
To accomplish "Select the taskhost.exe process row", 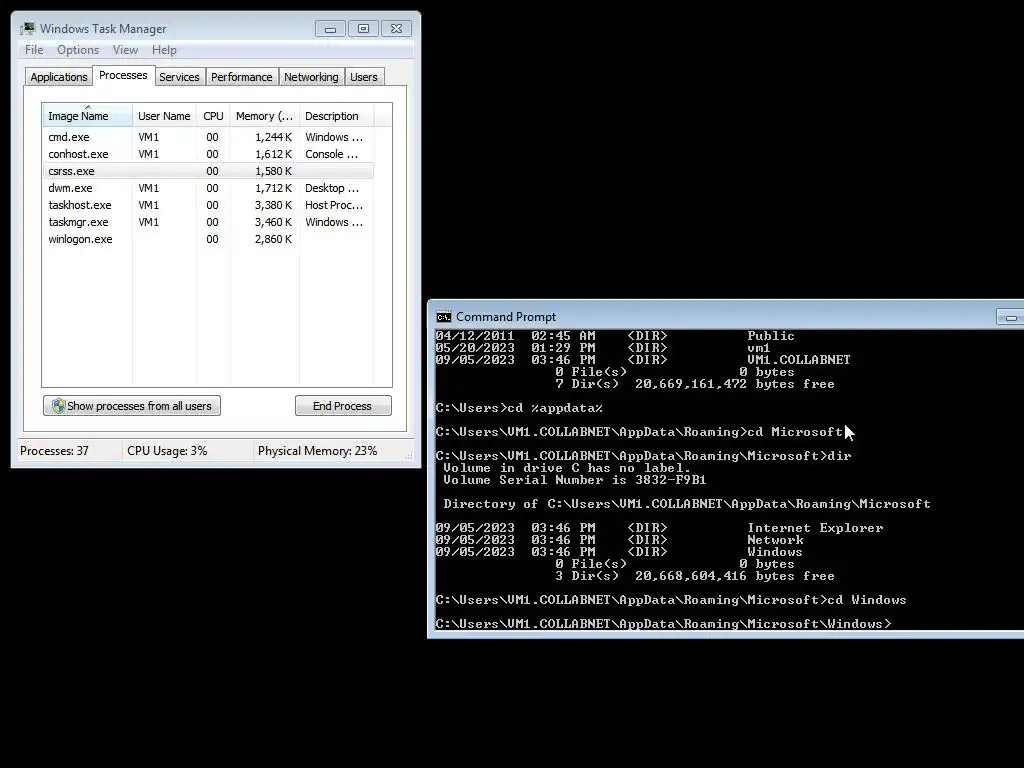I will pyautogui.click(x=208, y=205).
